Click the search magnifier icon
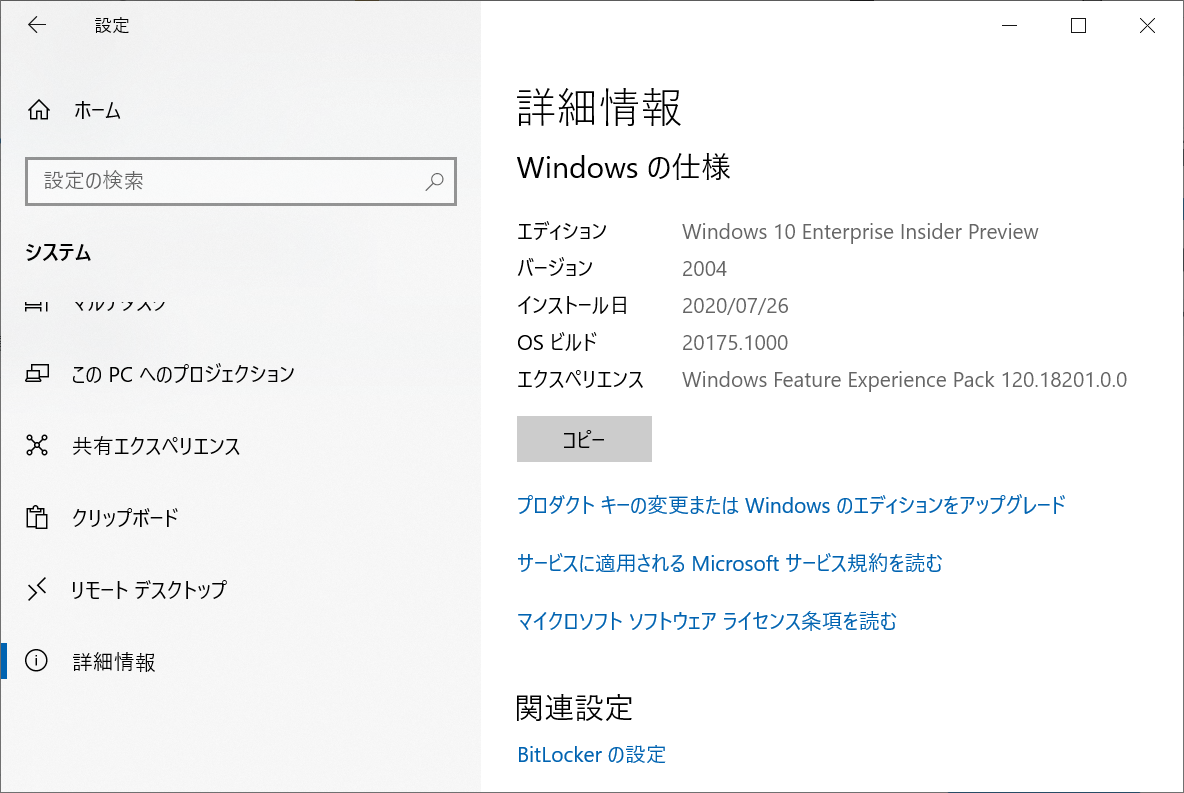 point(434,181)
